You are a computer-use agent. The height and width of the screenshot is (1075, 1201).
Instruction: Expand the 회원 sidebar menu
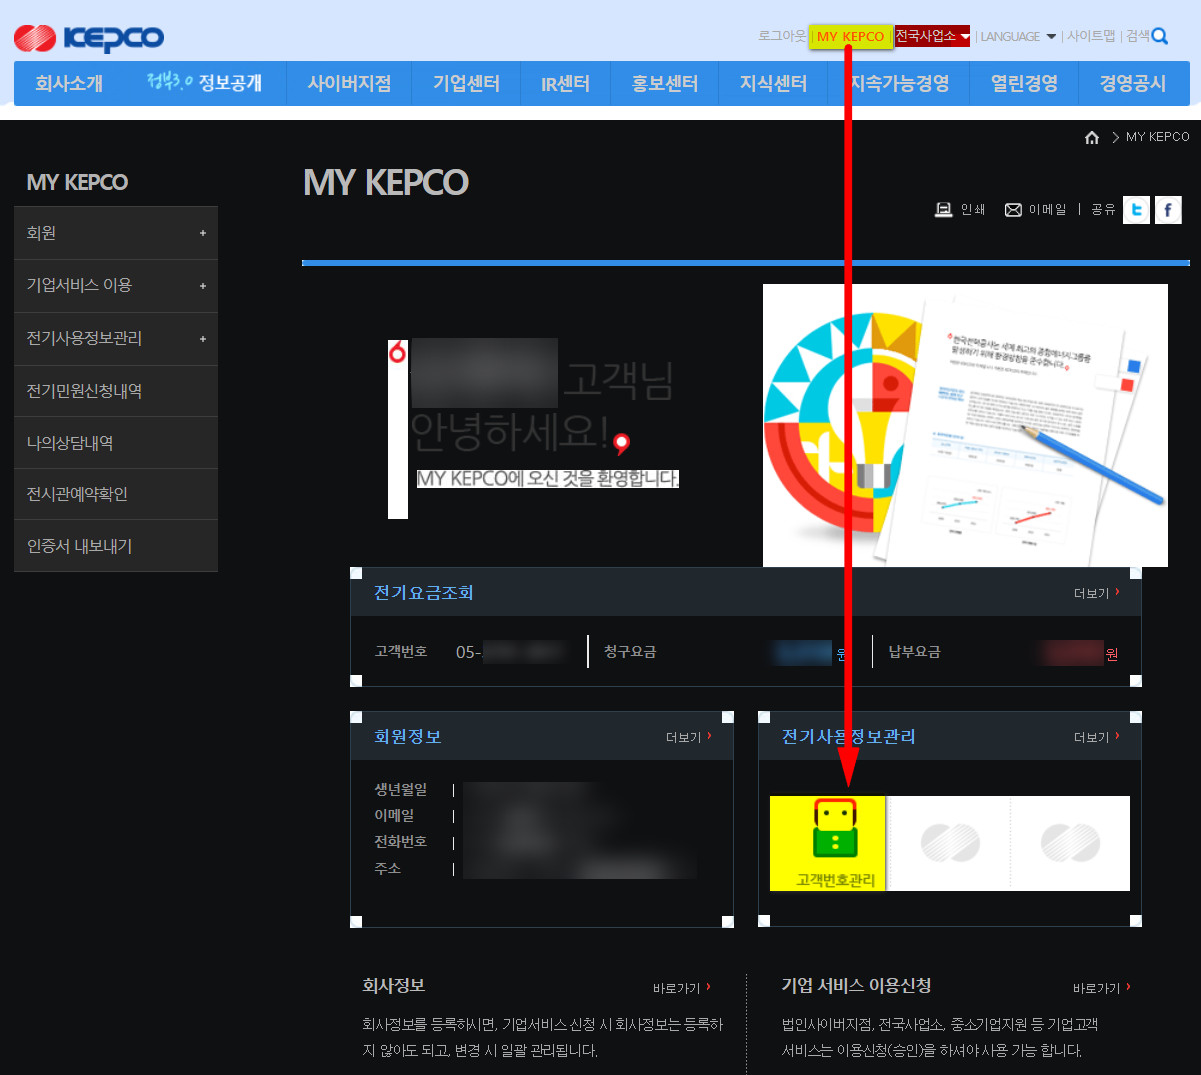point(116,233)
